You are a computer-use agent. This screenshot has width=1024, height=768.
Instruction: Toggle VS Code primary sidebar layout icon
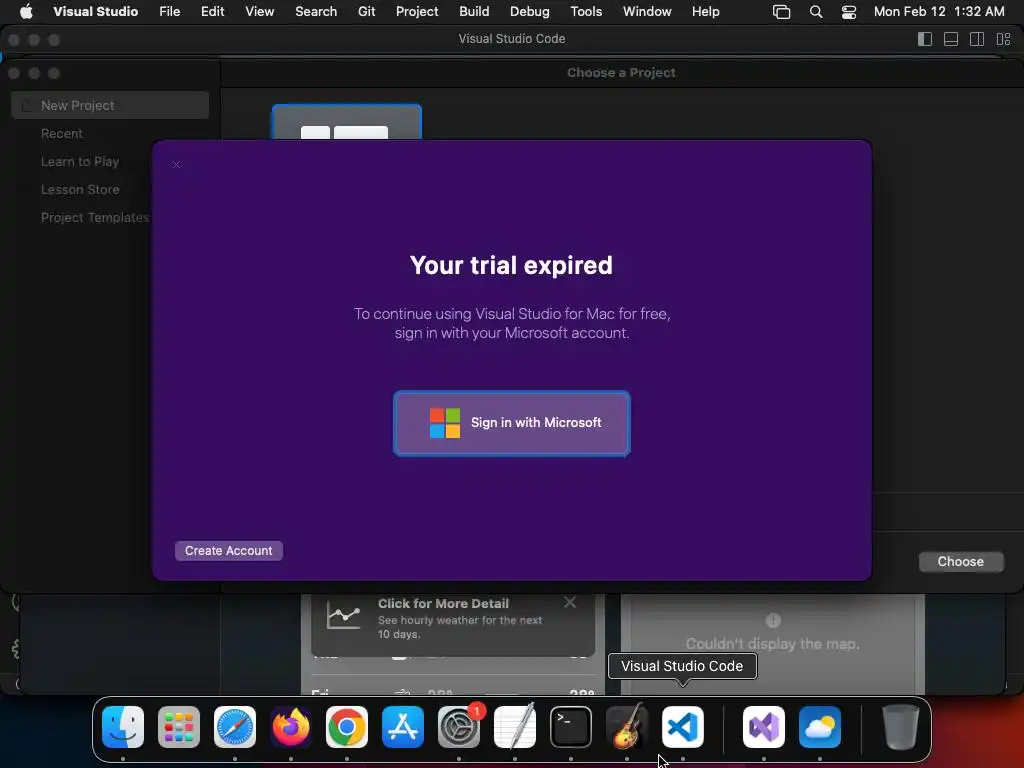coord(925,39)
